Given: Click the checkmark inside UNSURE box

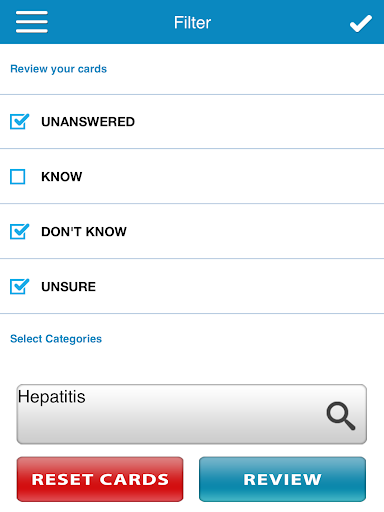Looking at the screenshot, I should [x=21, y=285].
